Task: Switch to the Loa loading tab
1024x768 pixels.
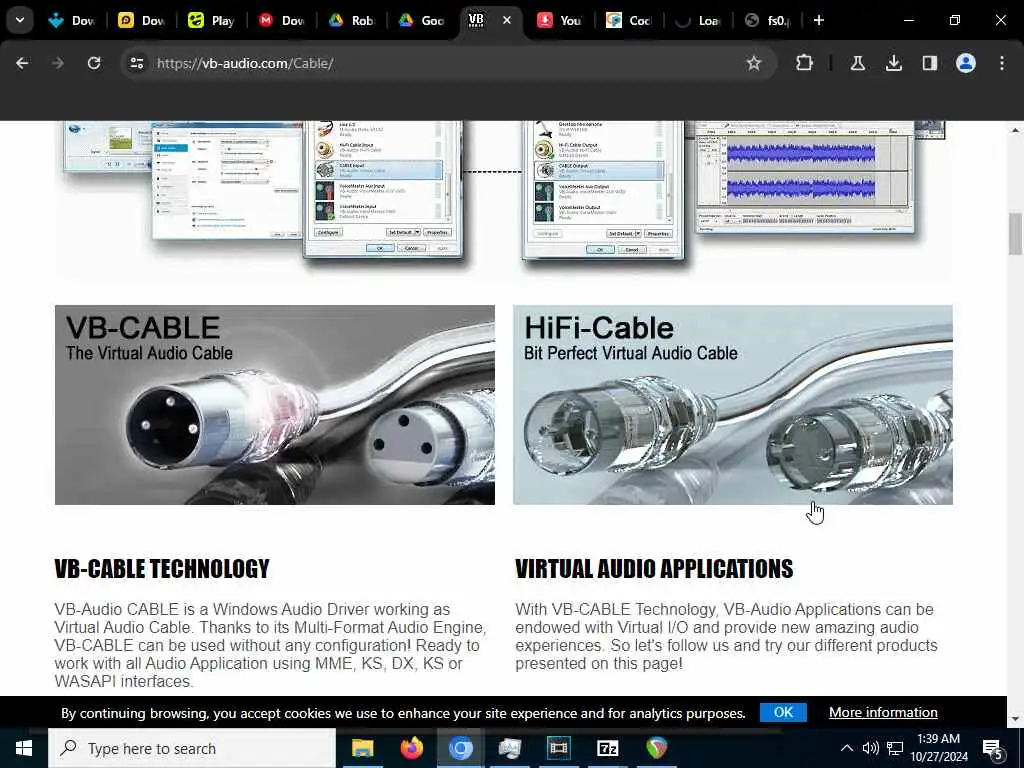Action: 699,20
